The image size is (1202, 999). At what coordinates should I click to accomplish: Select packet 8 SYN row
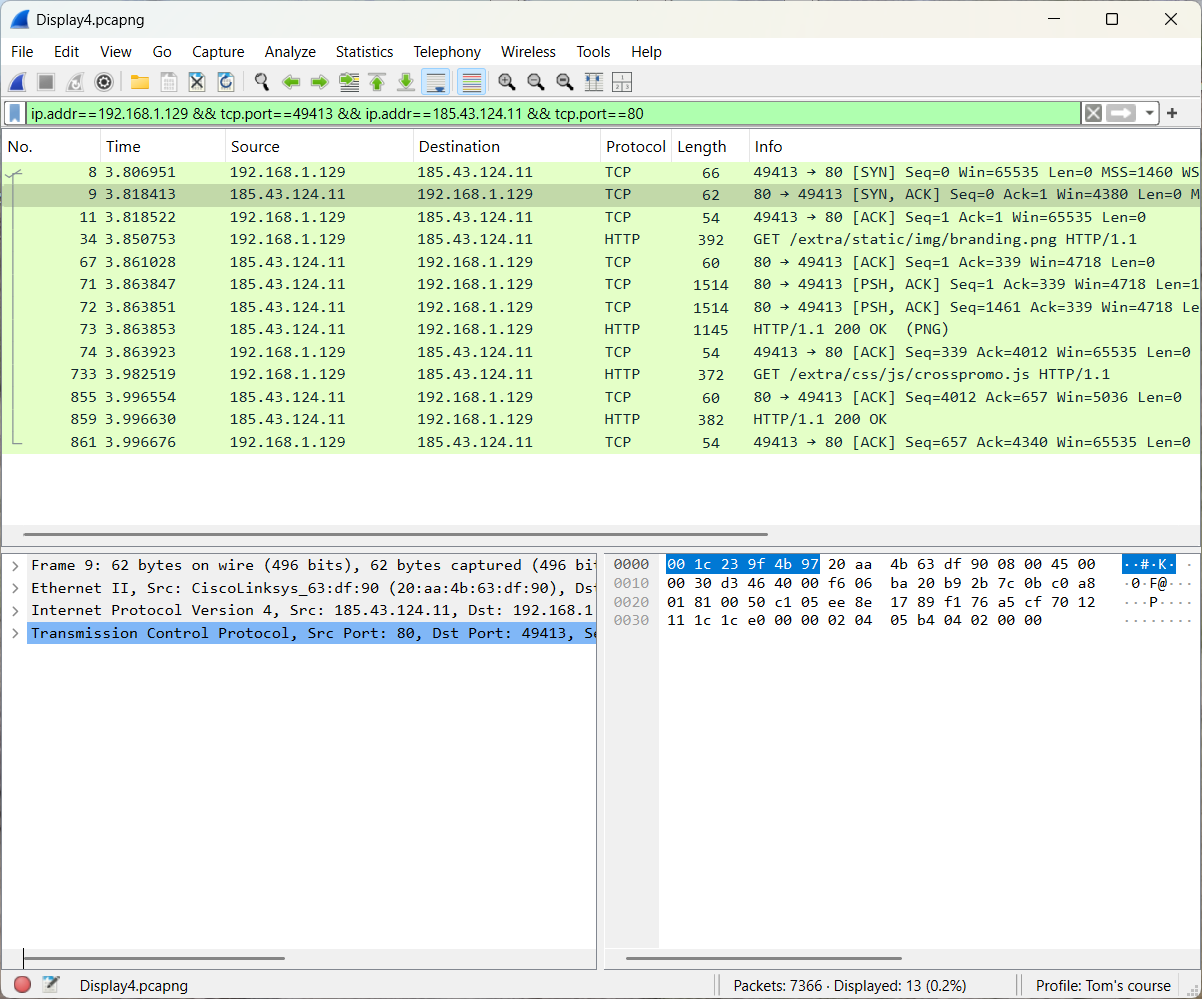[601, 173]
